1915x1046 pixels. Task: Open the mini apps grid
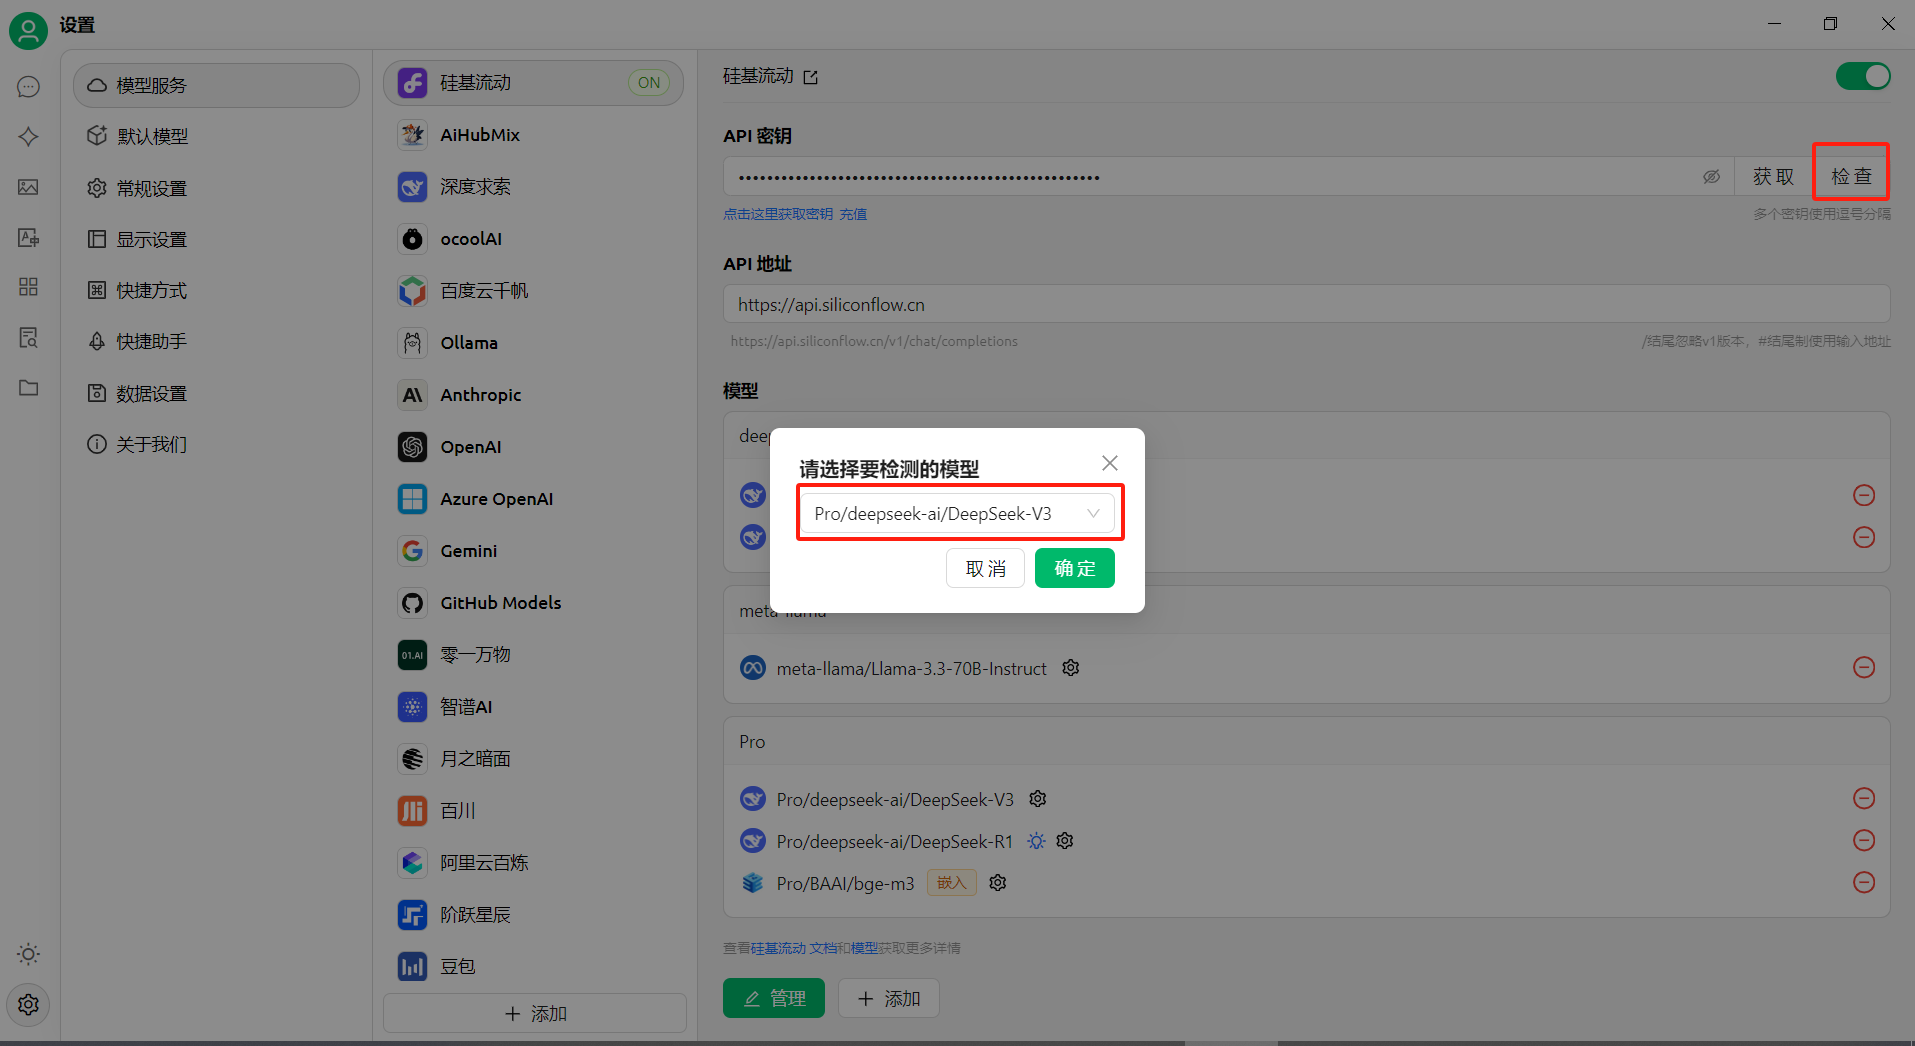point(28,287)
